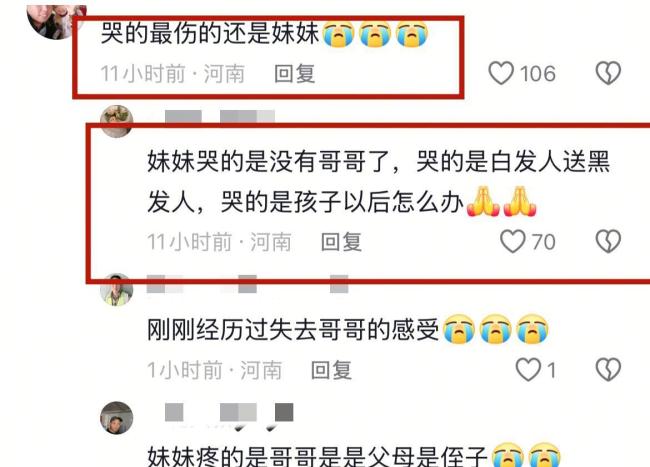Dislike the comment about 哭的最伤的还是妹妹
The height and width of the screenshot is (467, 650).
point(608,73)
